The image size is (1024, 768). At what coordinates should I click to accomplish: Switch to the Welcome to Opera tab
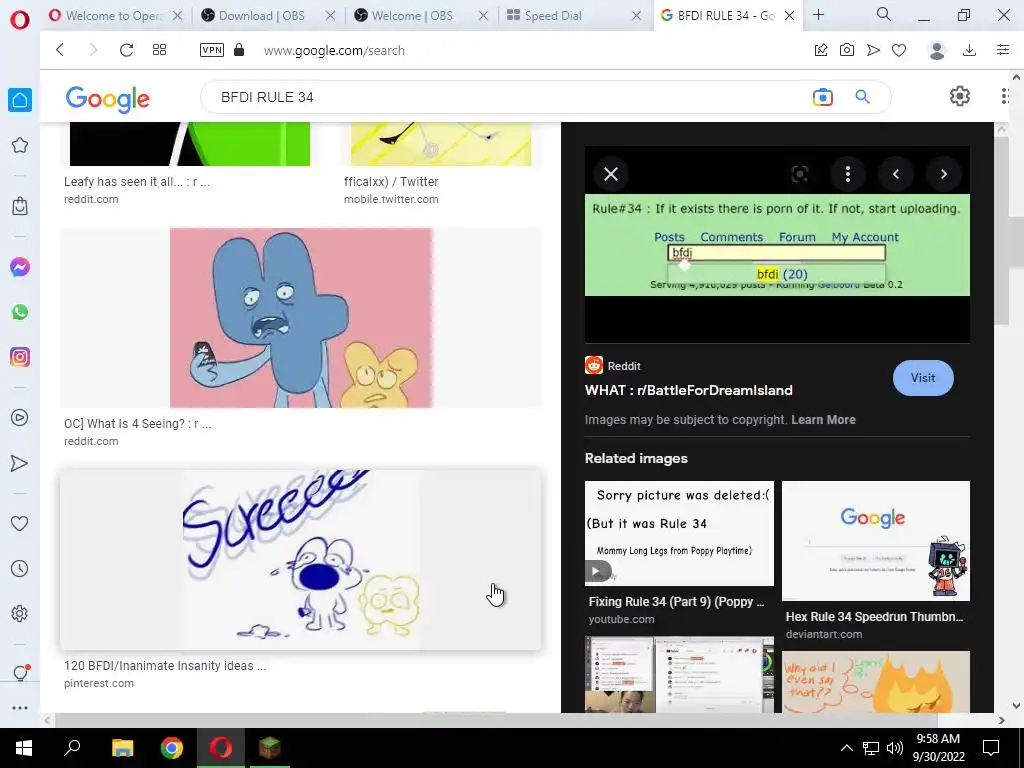coord(115,16)
